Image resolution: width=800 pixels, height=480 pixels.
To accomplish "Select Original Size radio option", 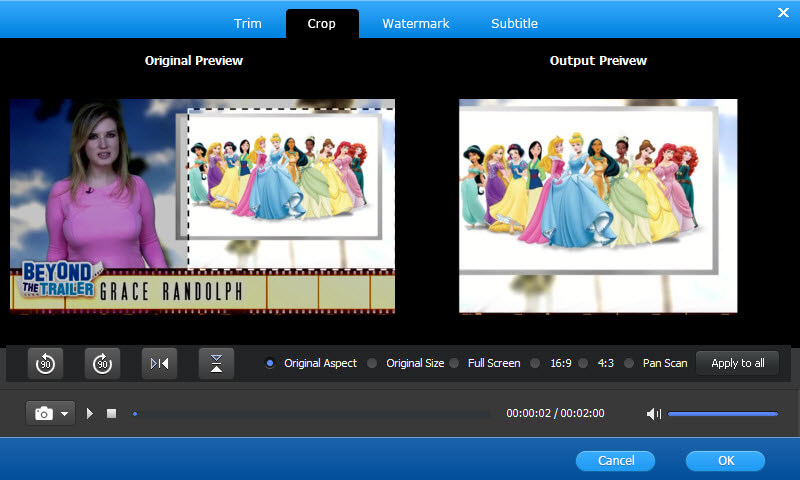I will pyautogui.click(x=372, y=363).
